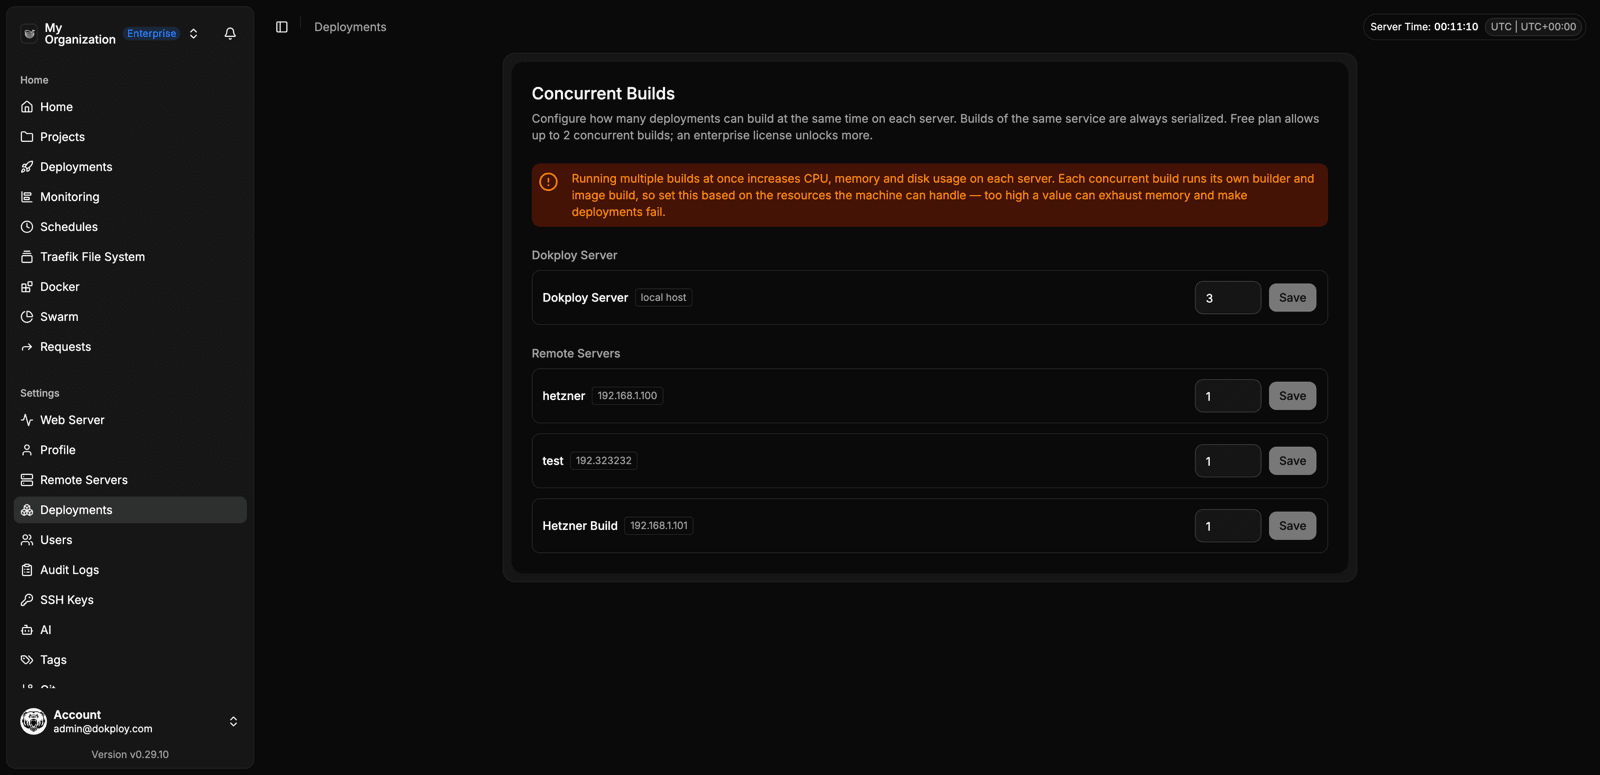Go to Projects page
This screenshot has height=775, width=1600.
click(130, 137)
